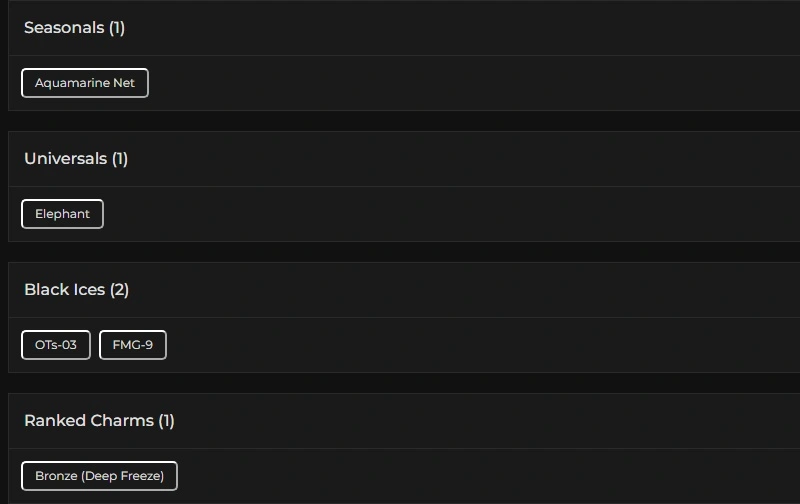Click the "Ranked Charms" title text

89,421
